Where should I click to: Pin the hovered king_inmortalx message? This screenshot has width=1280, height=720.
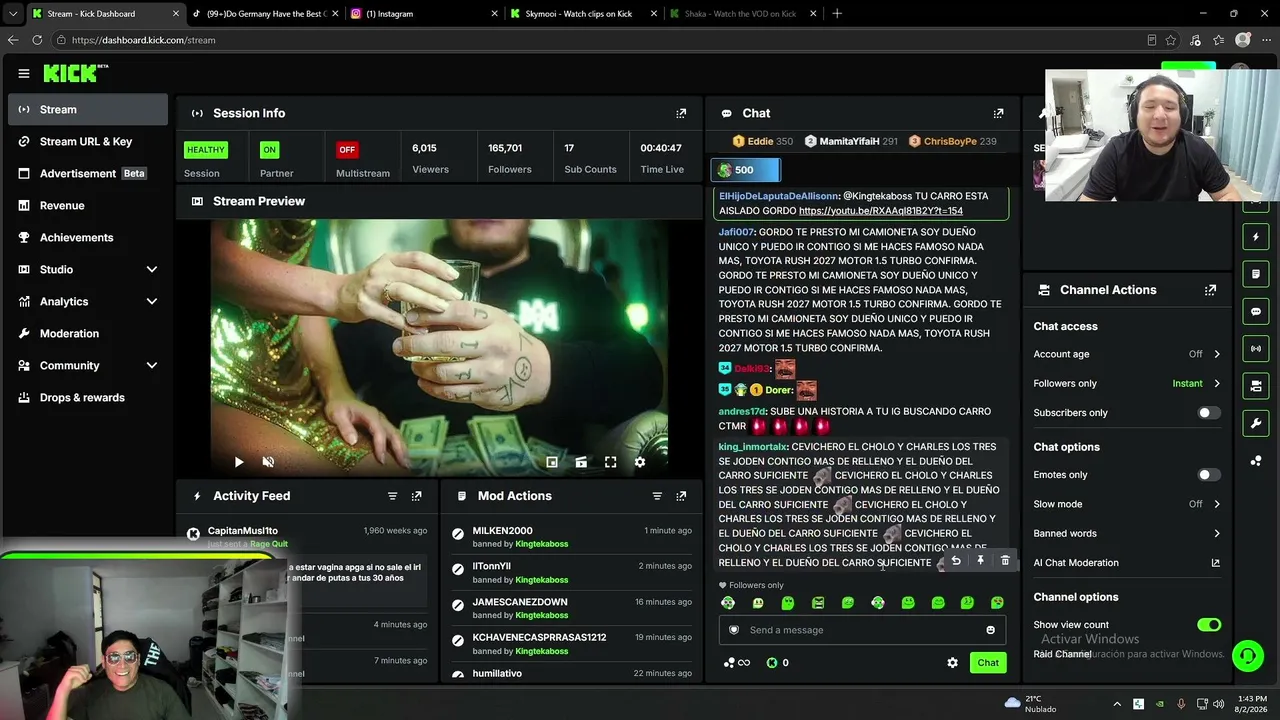[x=980, y=561]
